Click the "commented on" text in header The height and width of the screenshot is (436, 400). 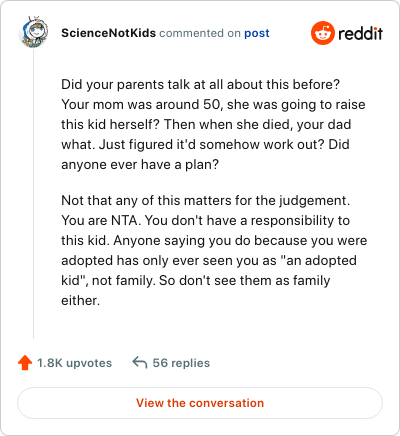pyautogui.click(x=200, y=33)
